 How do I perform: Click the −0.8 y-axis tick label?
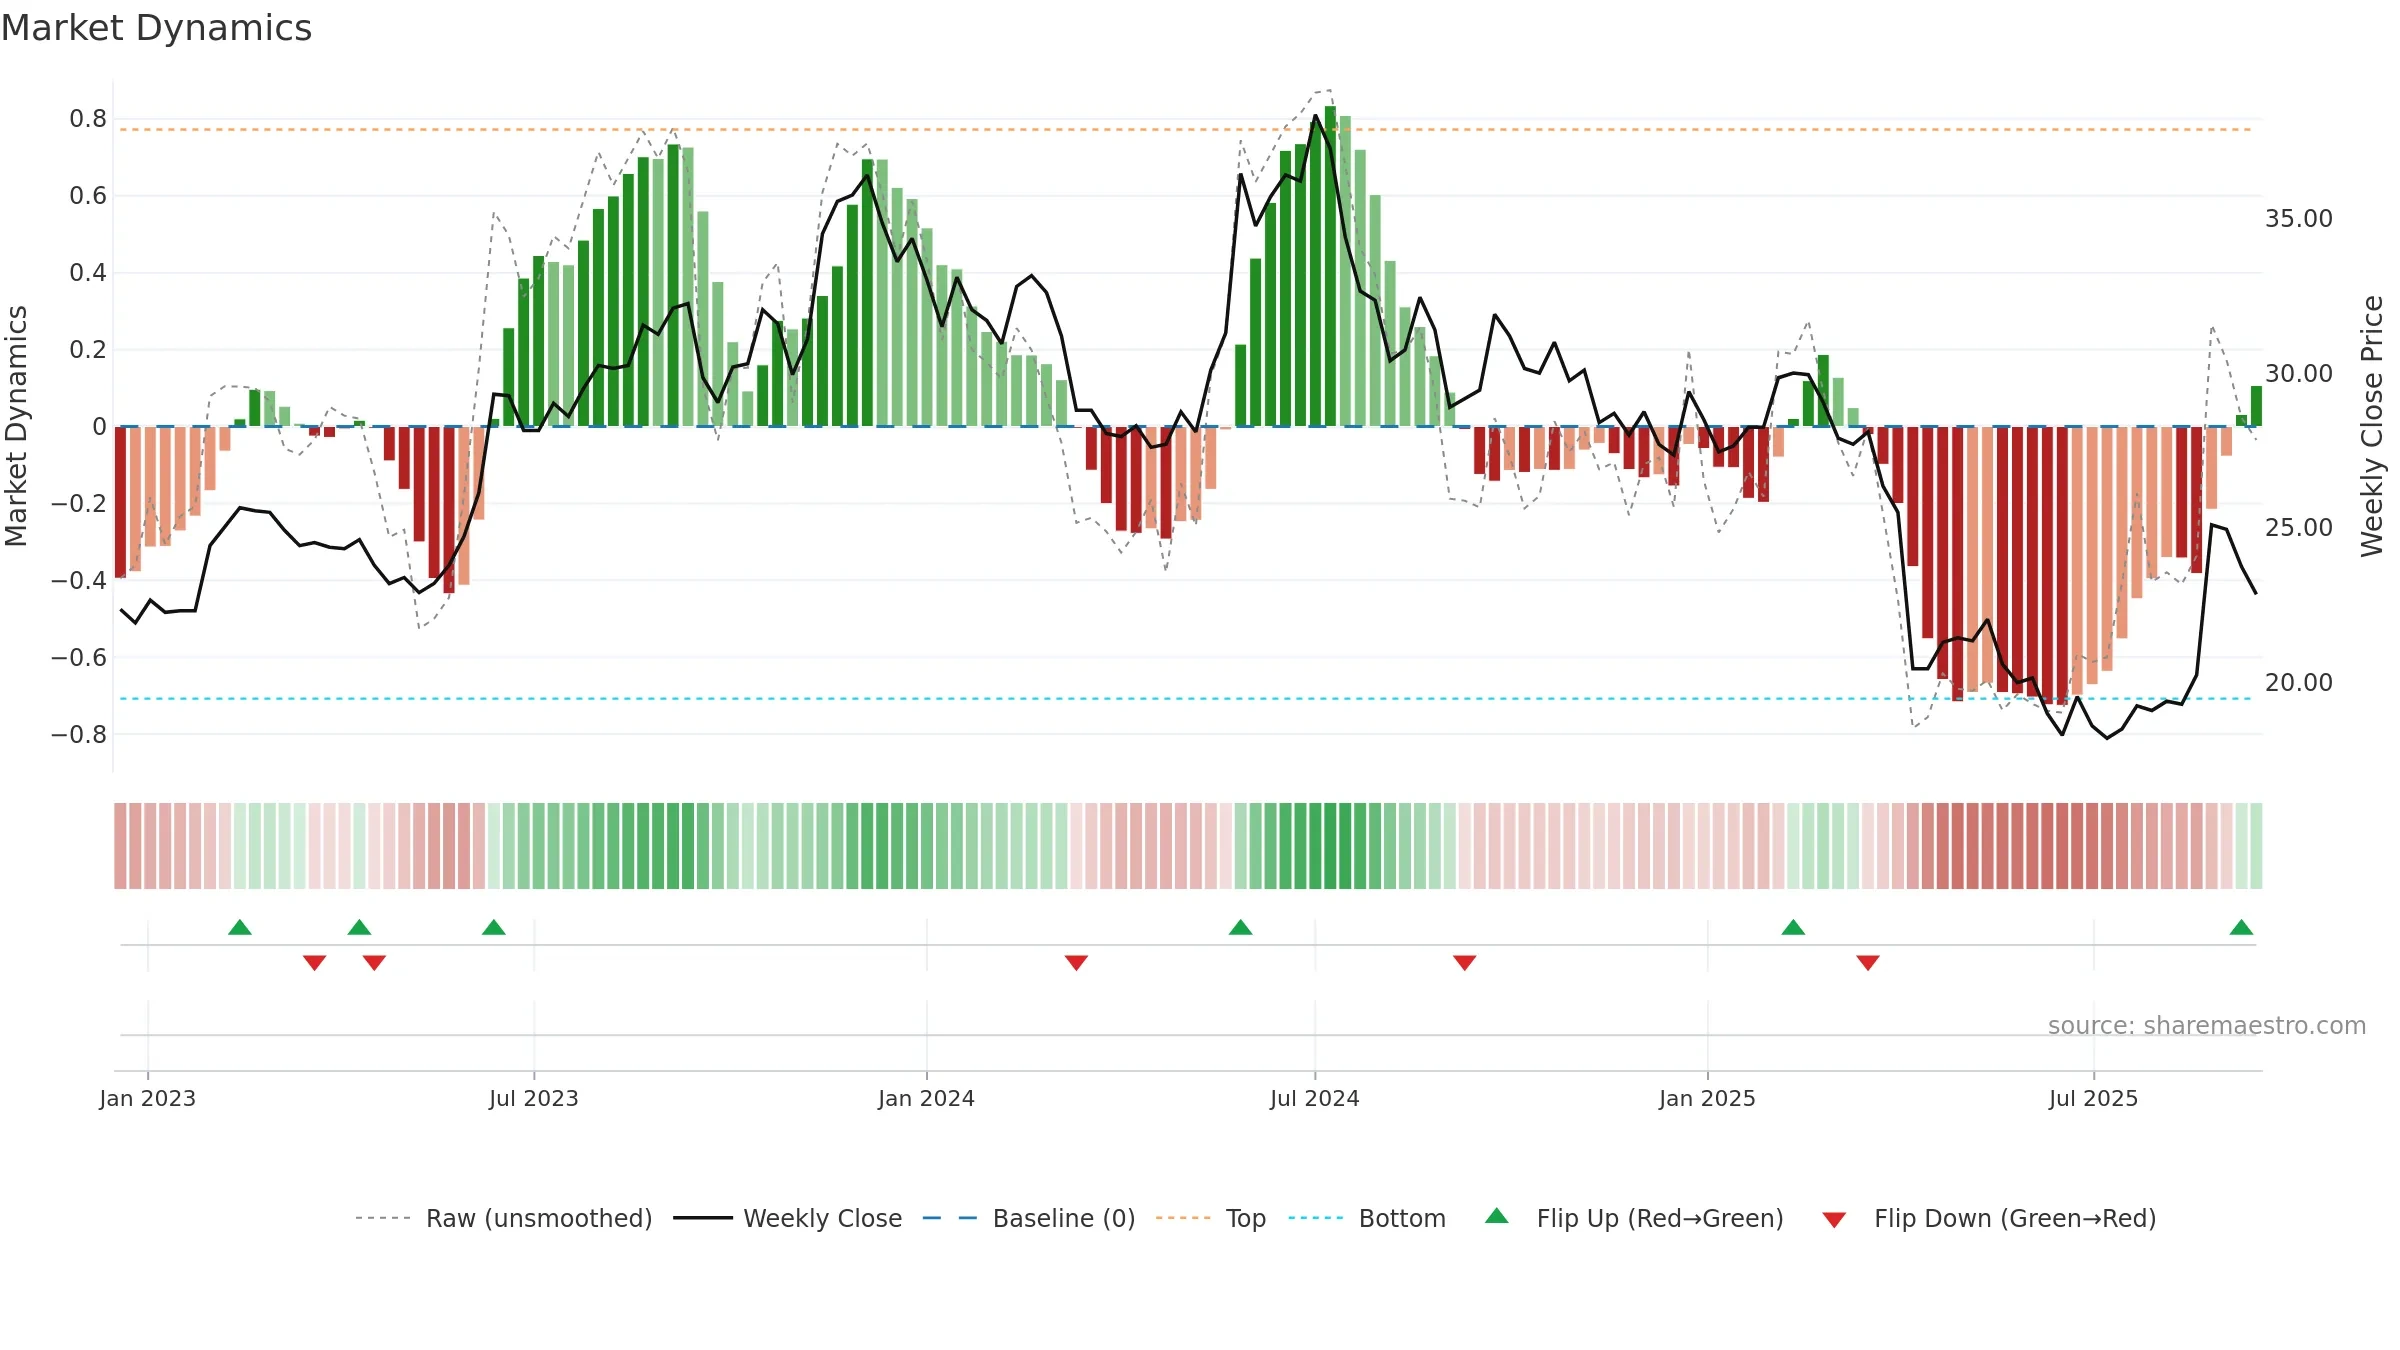point(79,735)
